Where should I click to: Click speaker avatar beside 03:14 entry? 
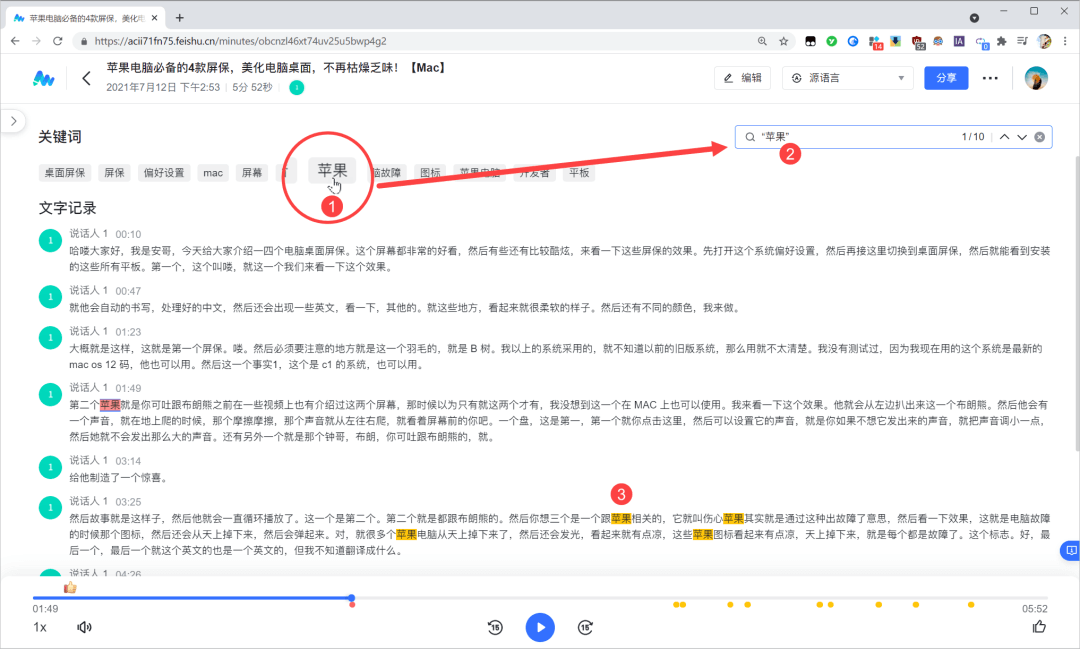(x=50, y=467)
